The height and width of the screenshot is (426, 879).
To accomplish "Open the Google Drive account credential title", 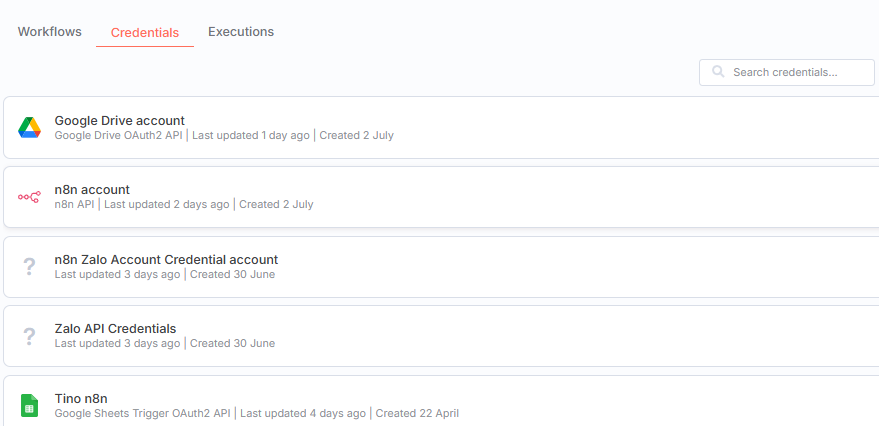I will tap(119, 120).
